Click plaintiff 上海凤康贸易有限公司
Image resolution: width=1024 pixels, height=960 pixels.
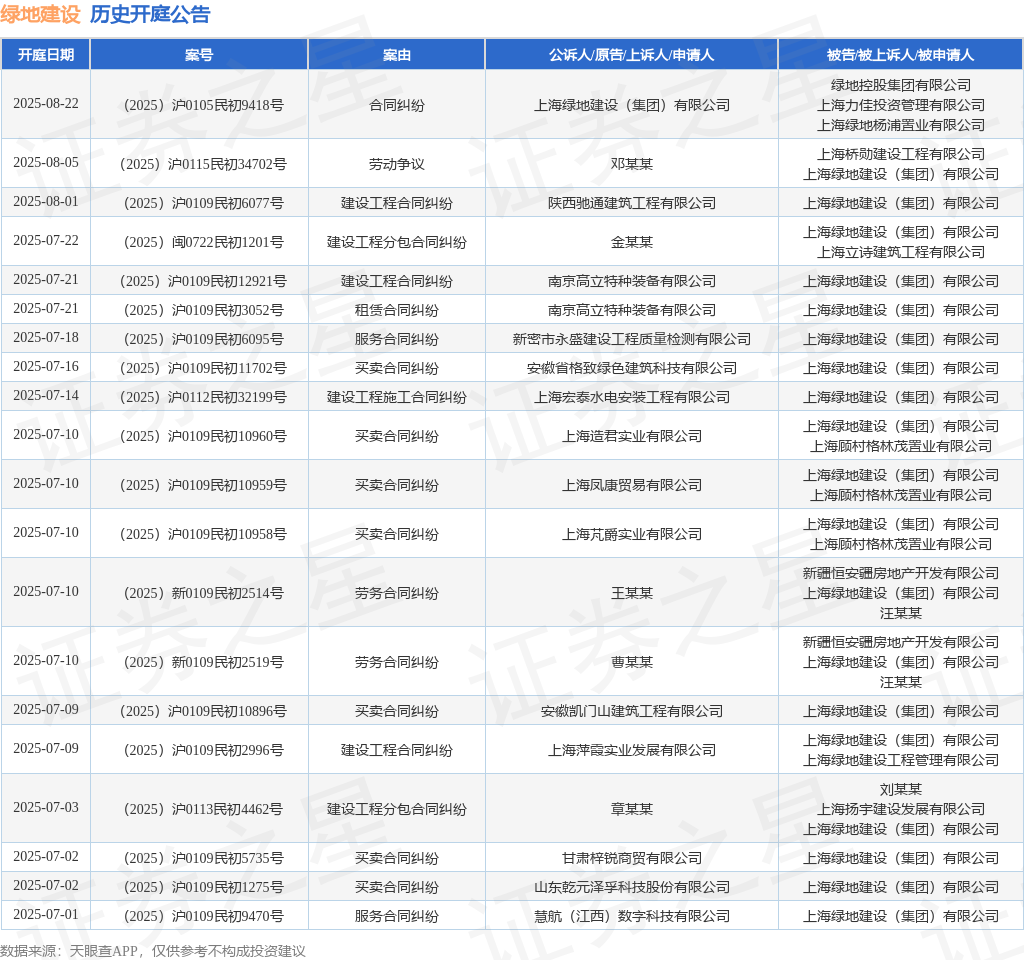point(632,485)
